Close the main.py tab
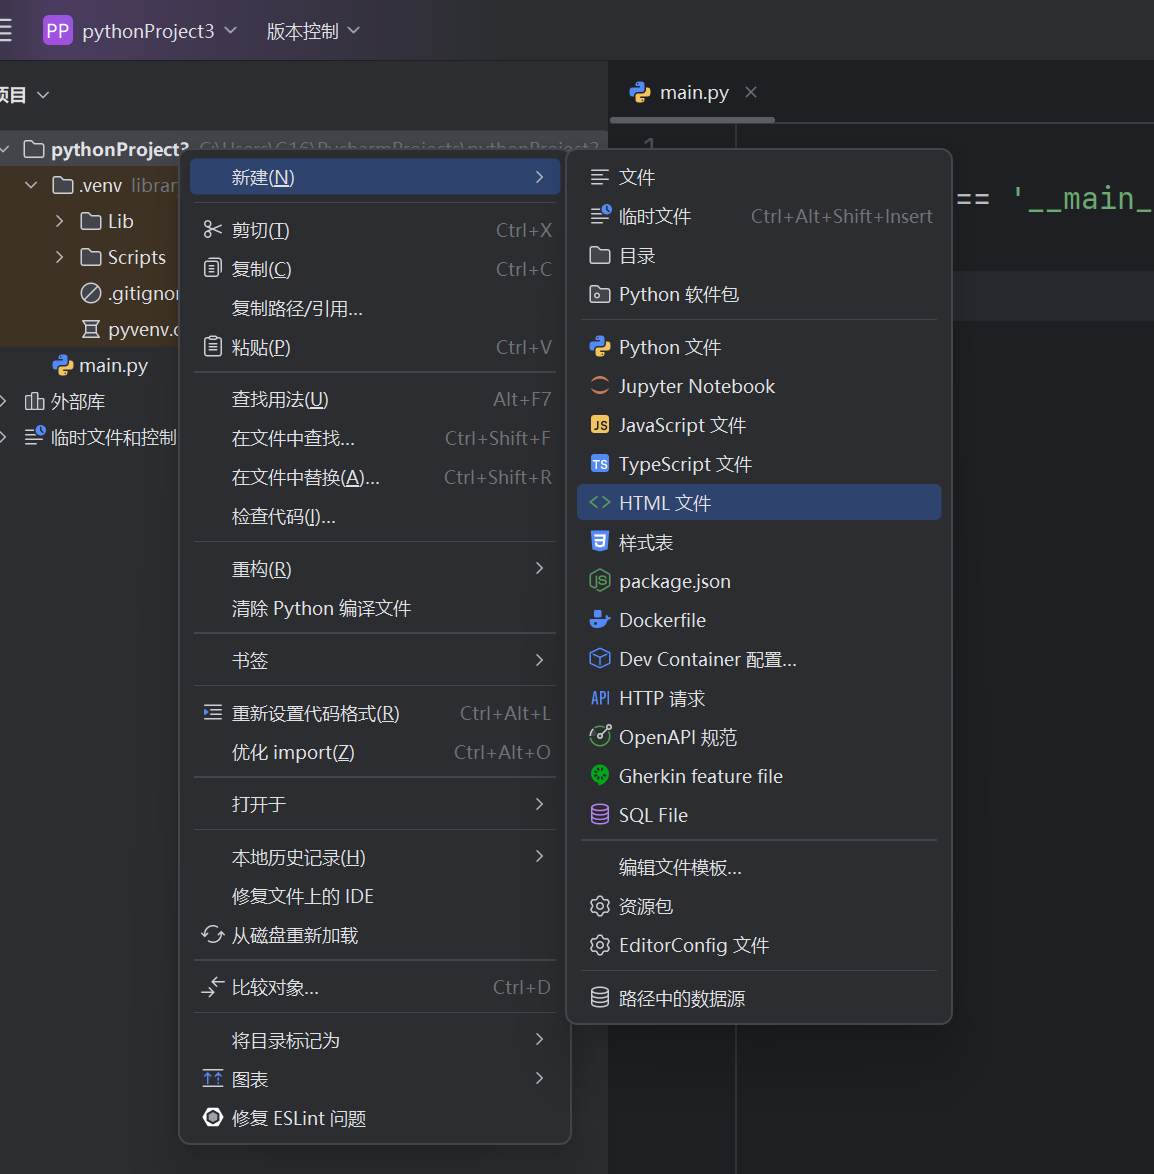This screenshot has width=1154, height=1174. [x=751, y=92]
